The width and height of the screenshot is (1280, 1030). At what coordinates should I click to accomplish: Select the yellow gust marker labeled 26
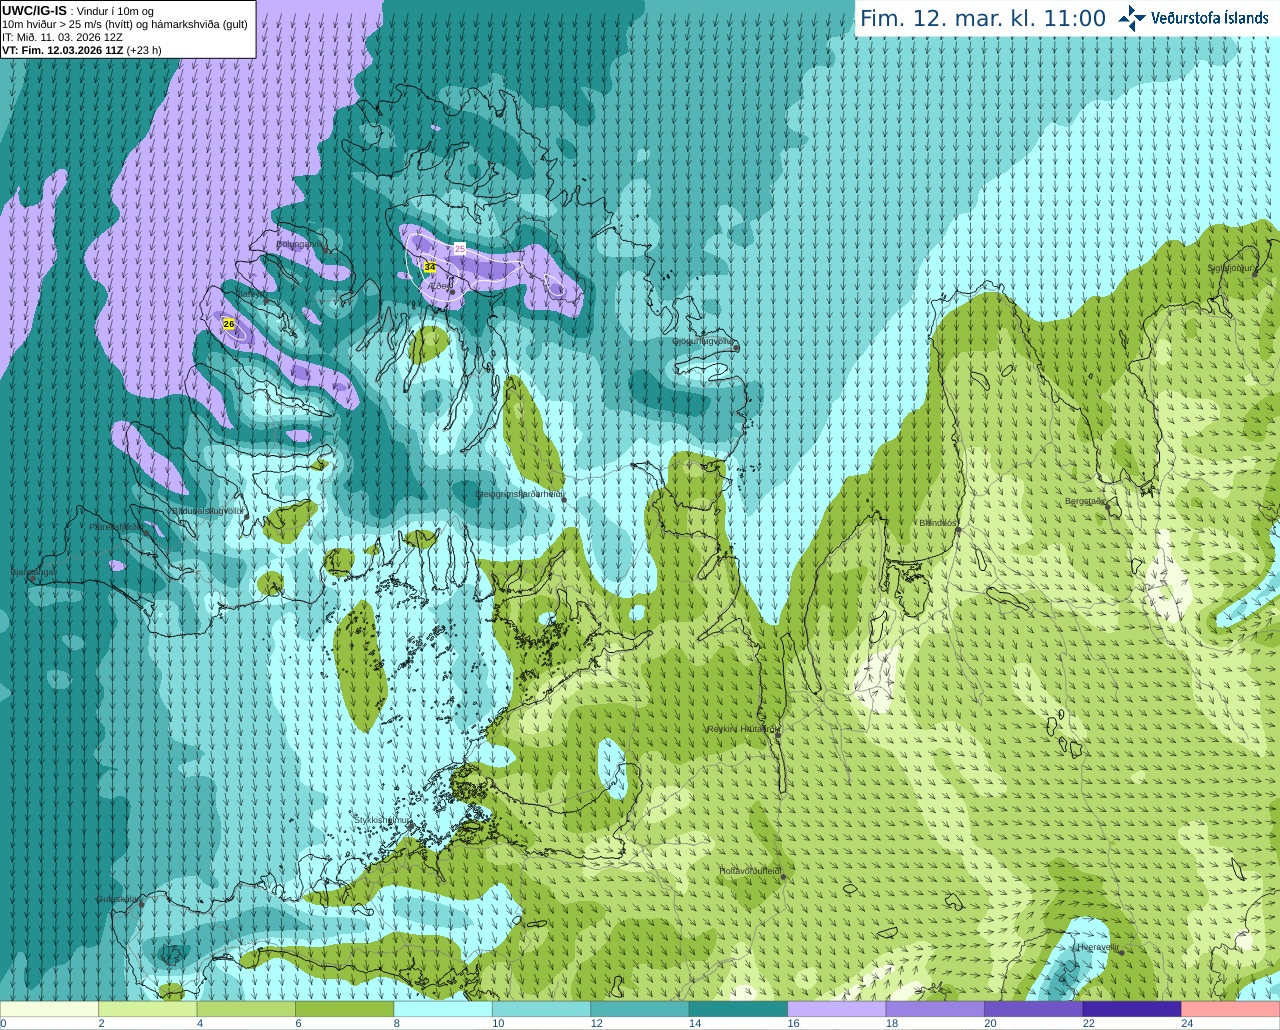(x=228, y=324)
